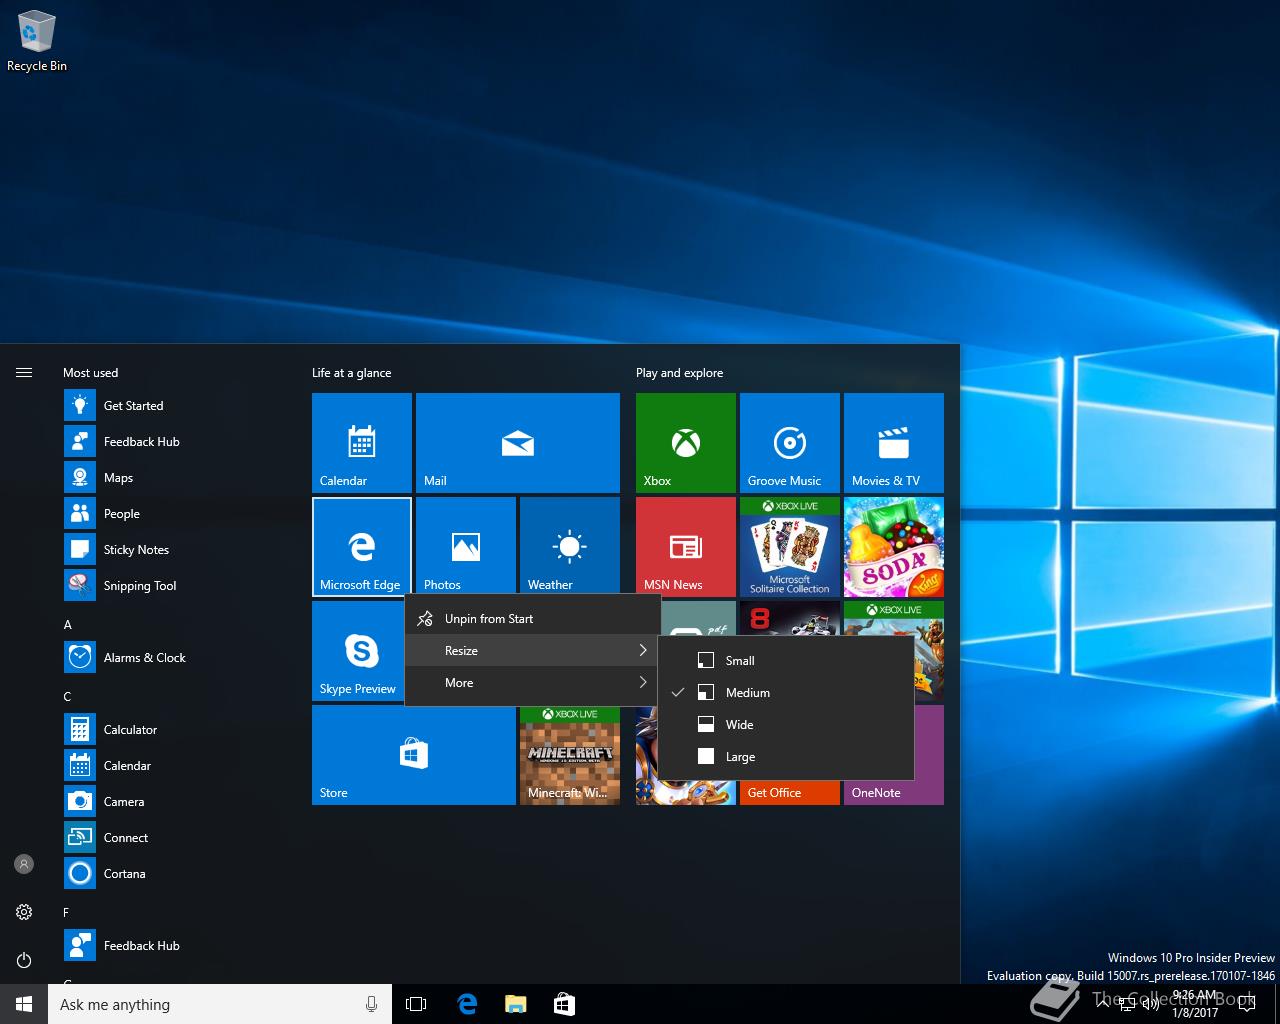The height and width of the screenshot is (1024, 1280).
Task: Click the letter C section header
Action: 68,696
